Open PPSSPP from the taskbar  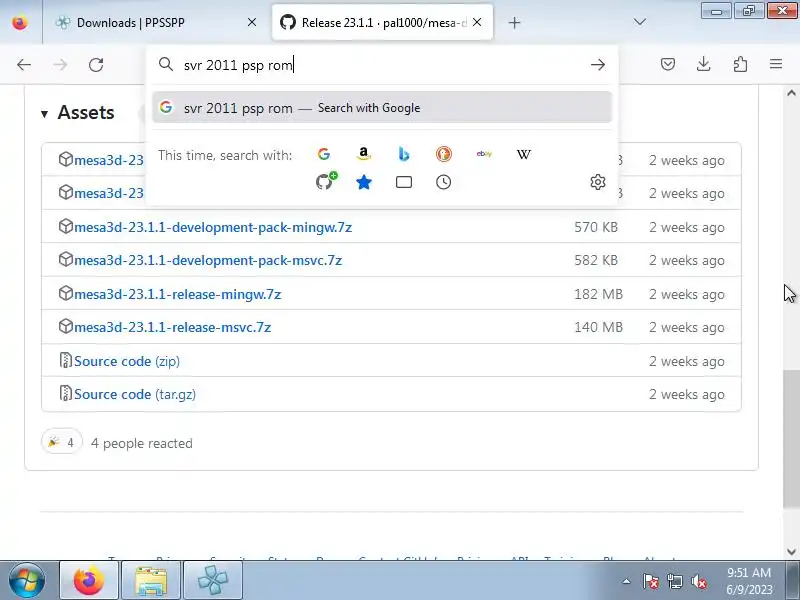point(212,580)
